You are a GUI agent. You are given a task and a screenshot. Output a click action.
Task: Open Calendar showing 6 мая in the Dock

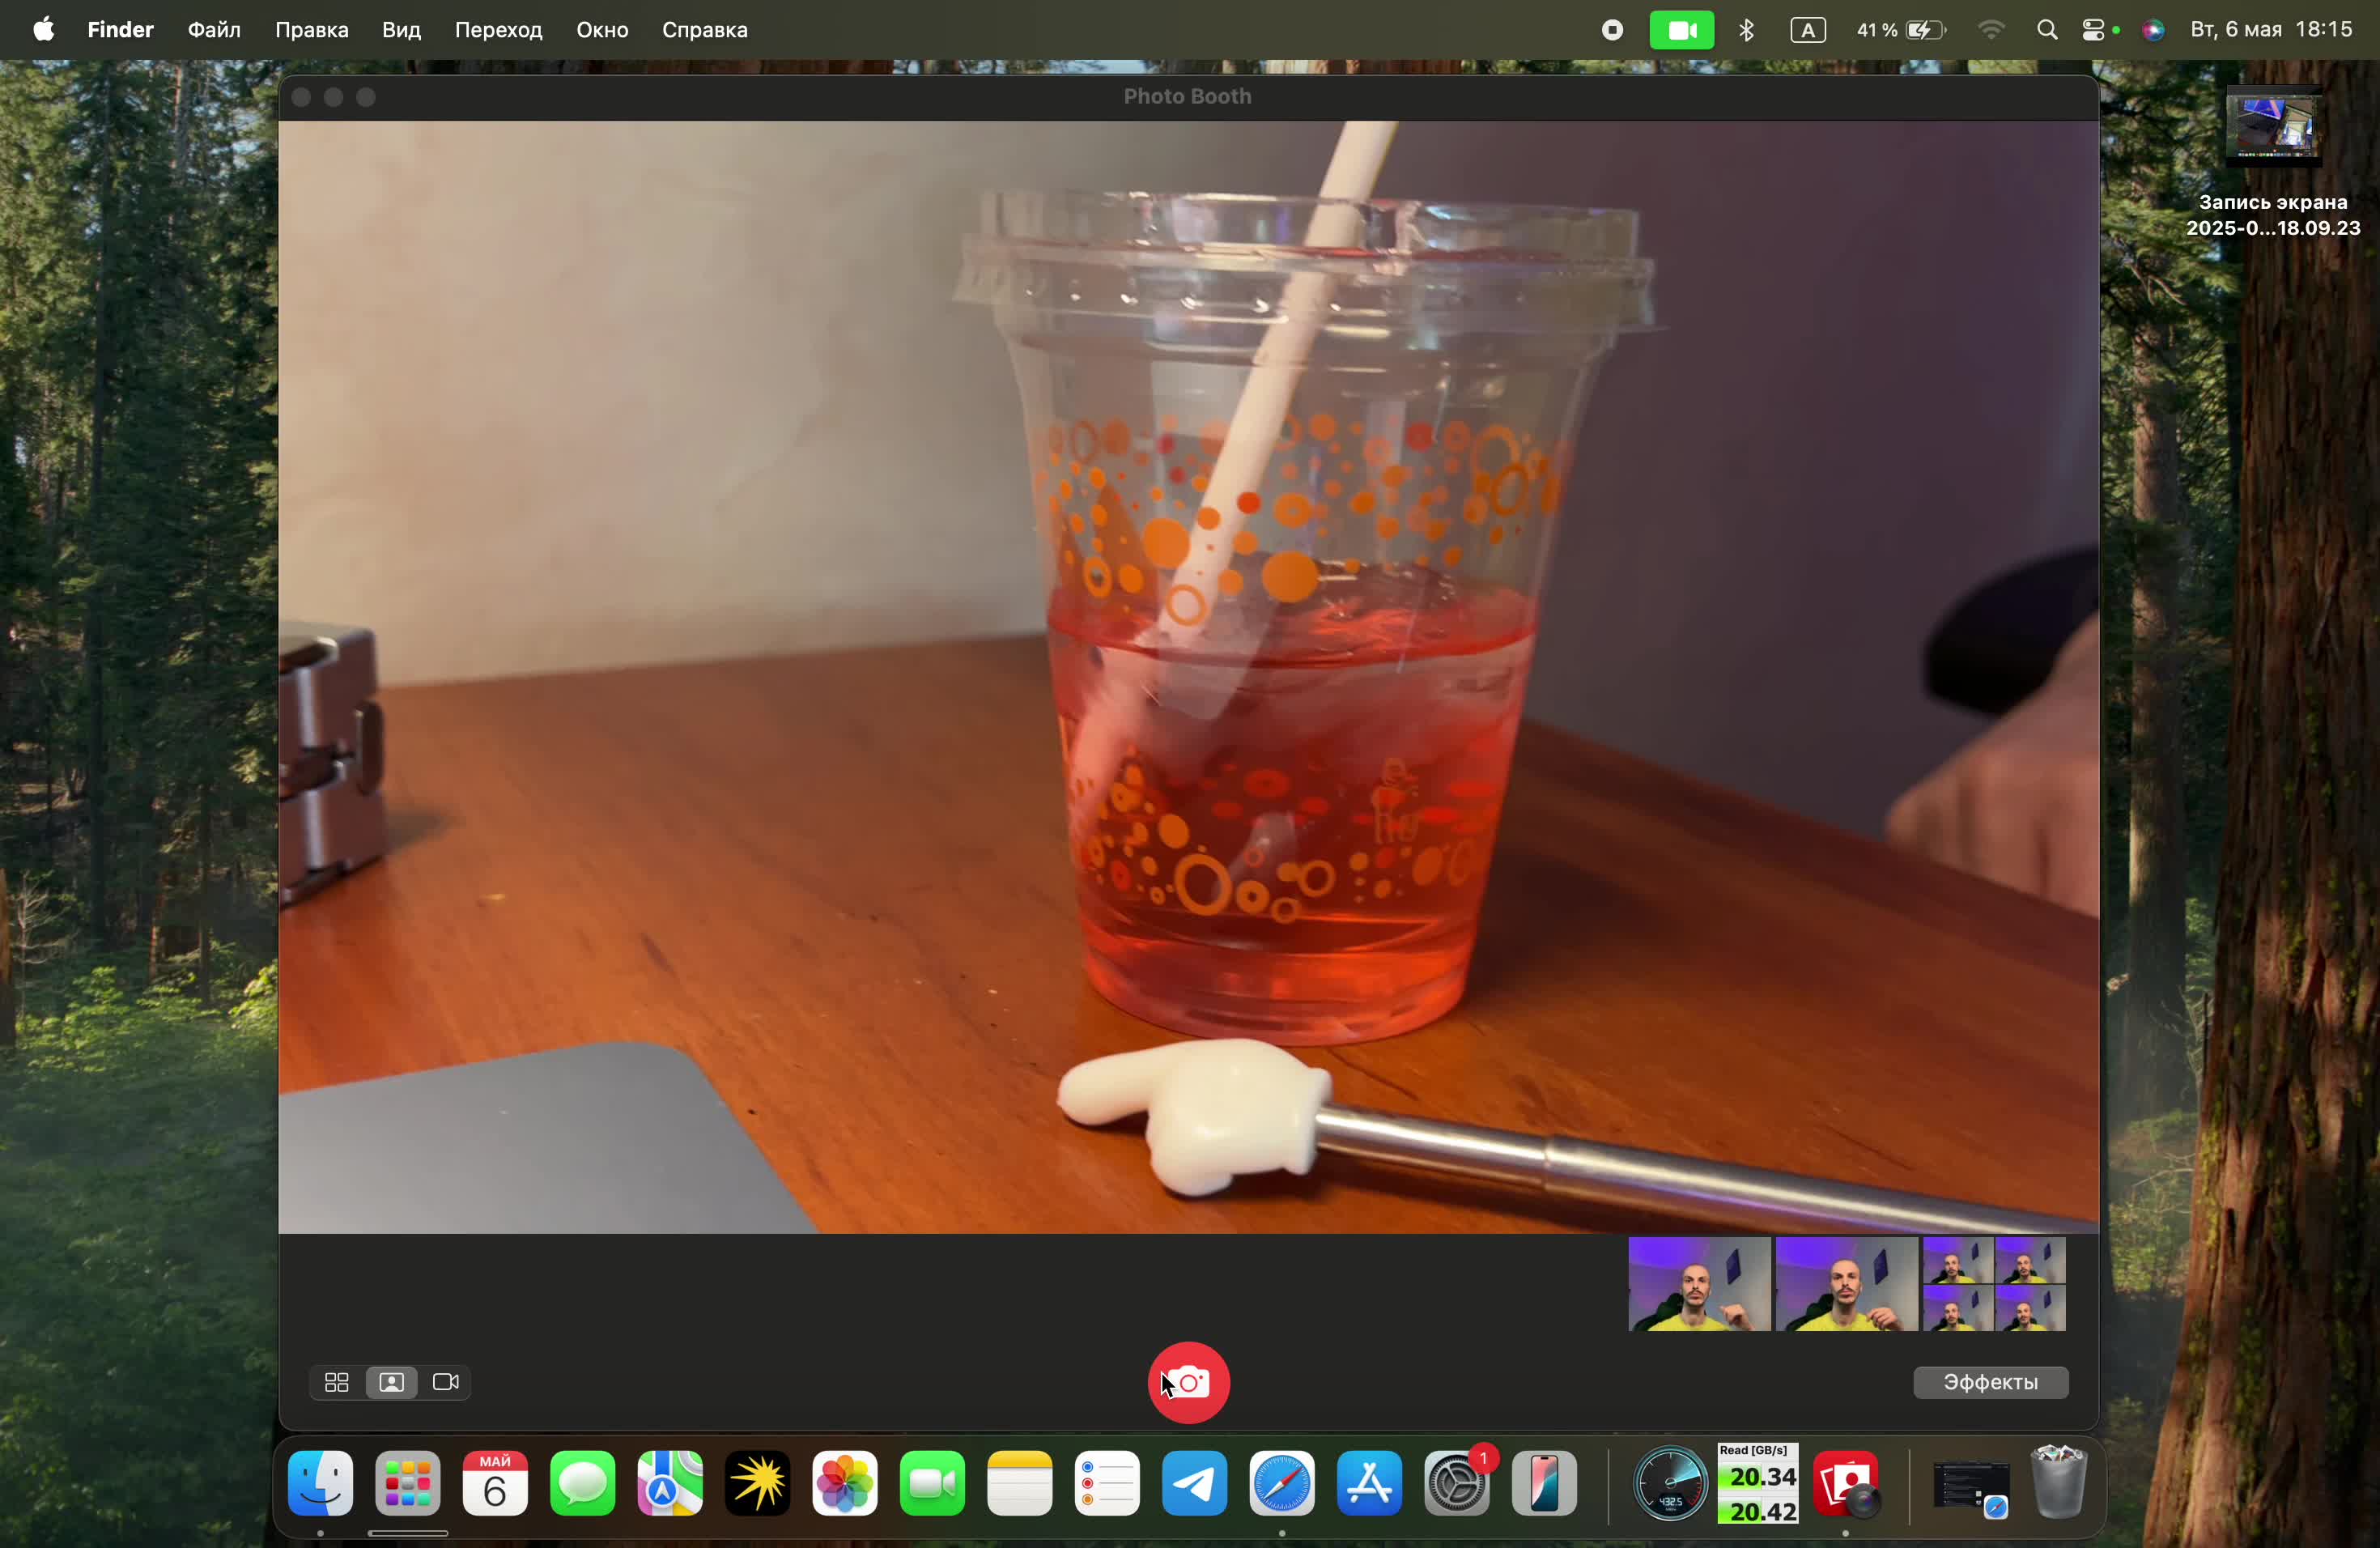495,1484
